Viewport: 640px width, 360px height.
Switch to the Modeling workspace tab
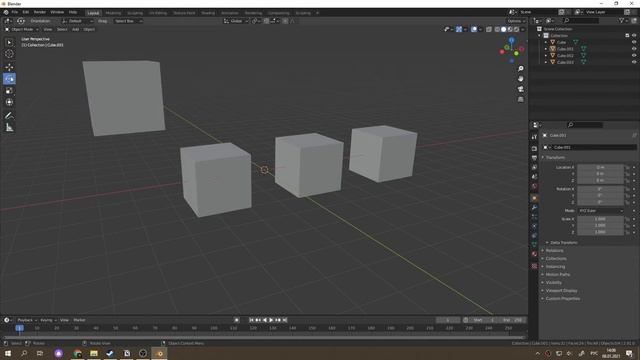(x=113, y=13)
